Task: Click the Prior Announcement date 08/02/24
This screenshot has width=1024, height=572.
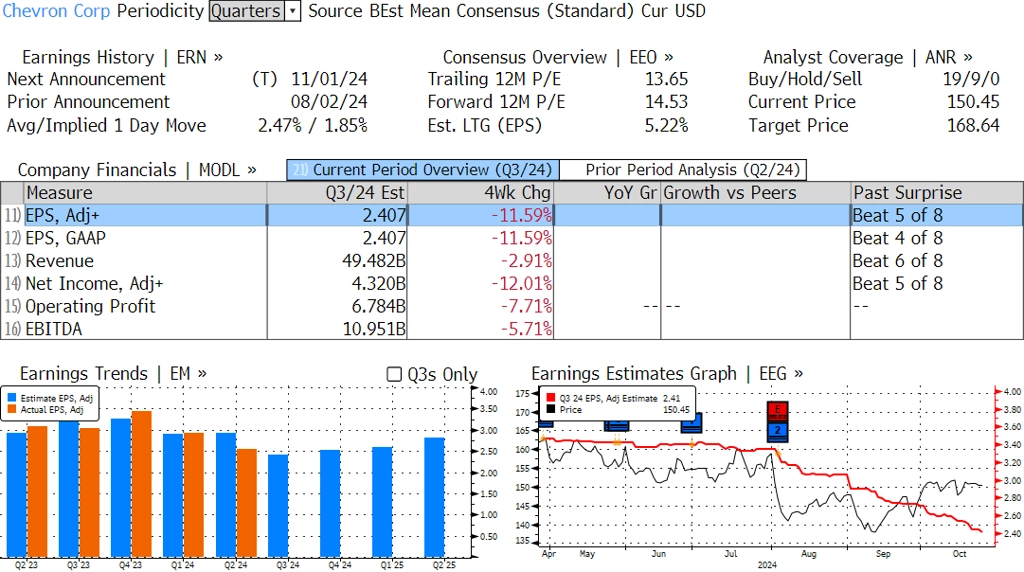Action: tap(329, 102)
